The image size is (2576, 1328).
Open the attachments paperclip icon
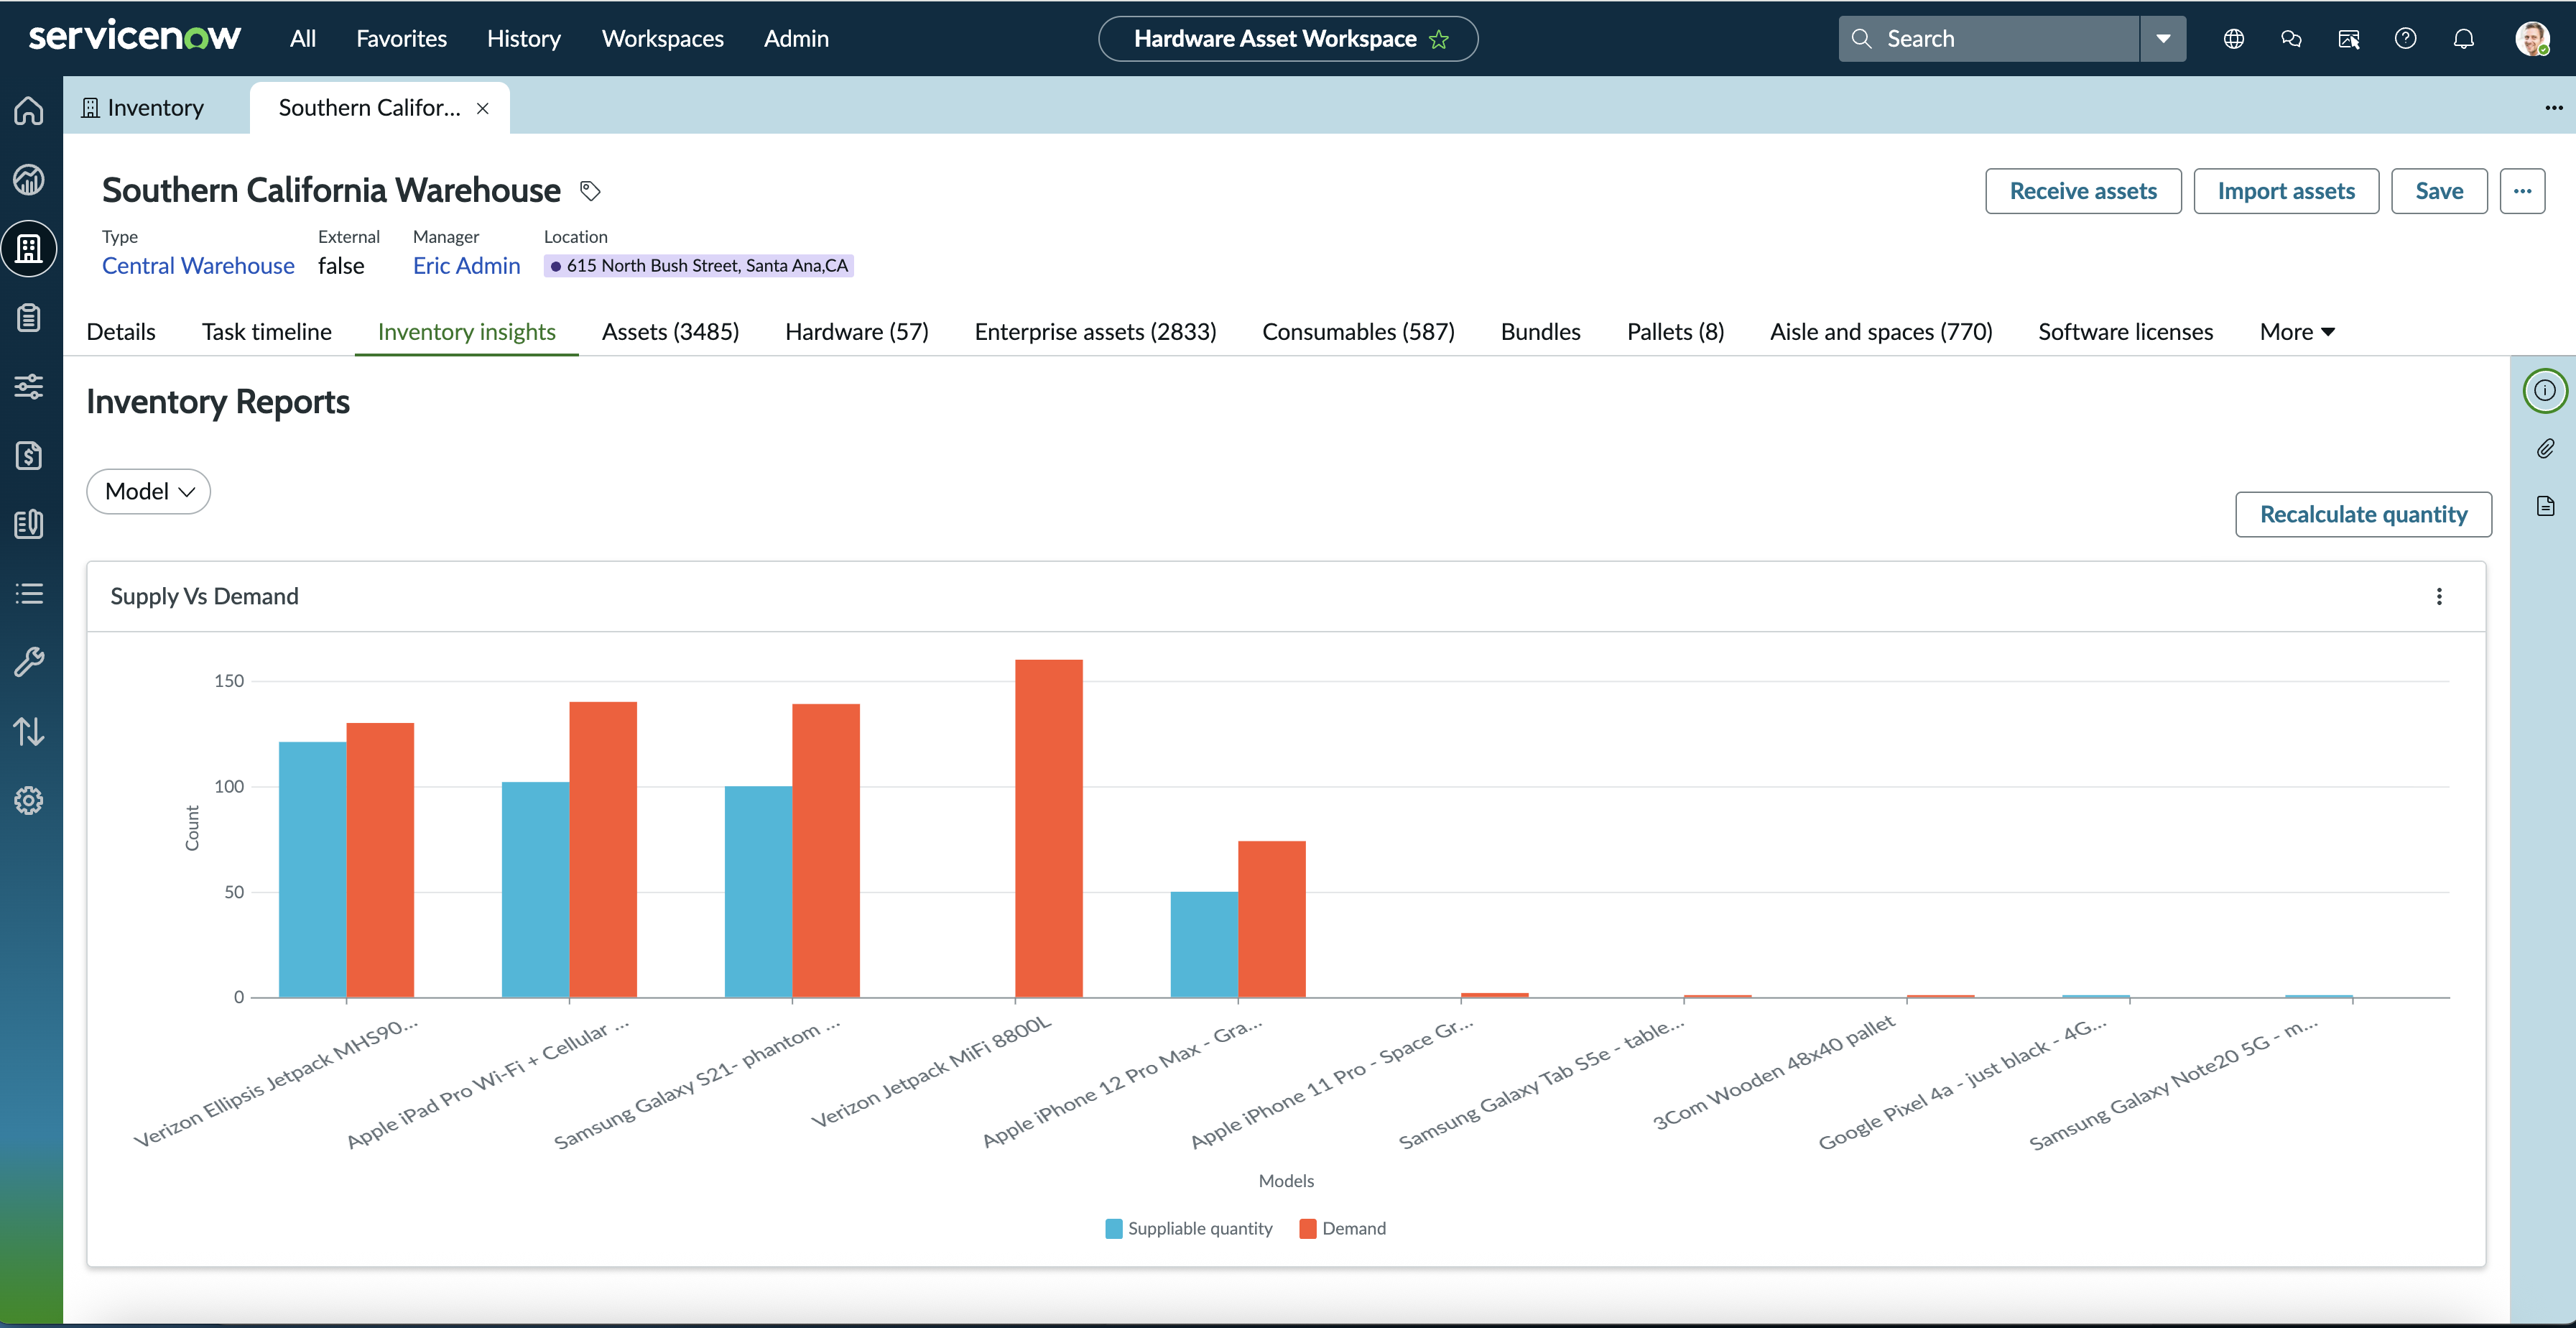2545,448
